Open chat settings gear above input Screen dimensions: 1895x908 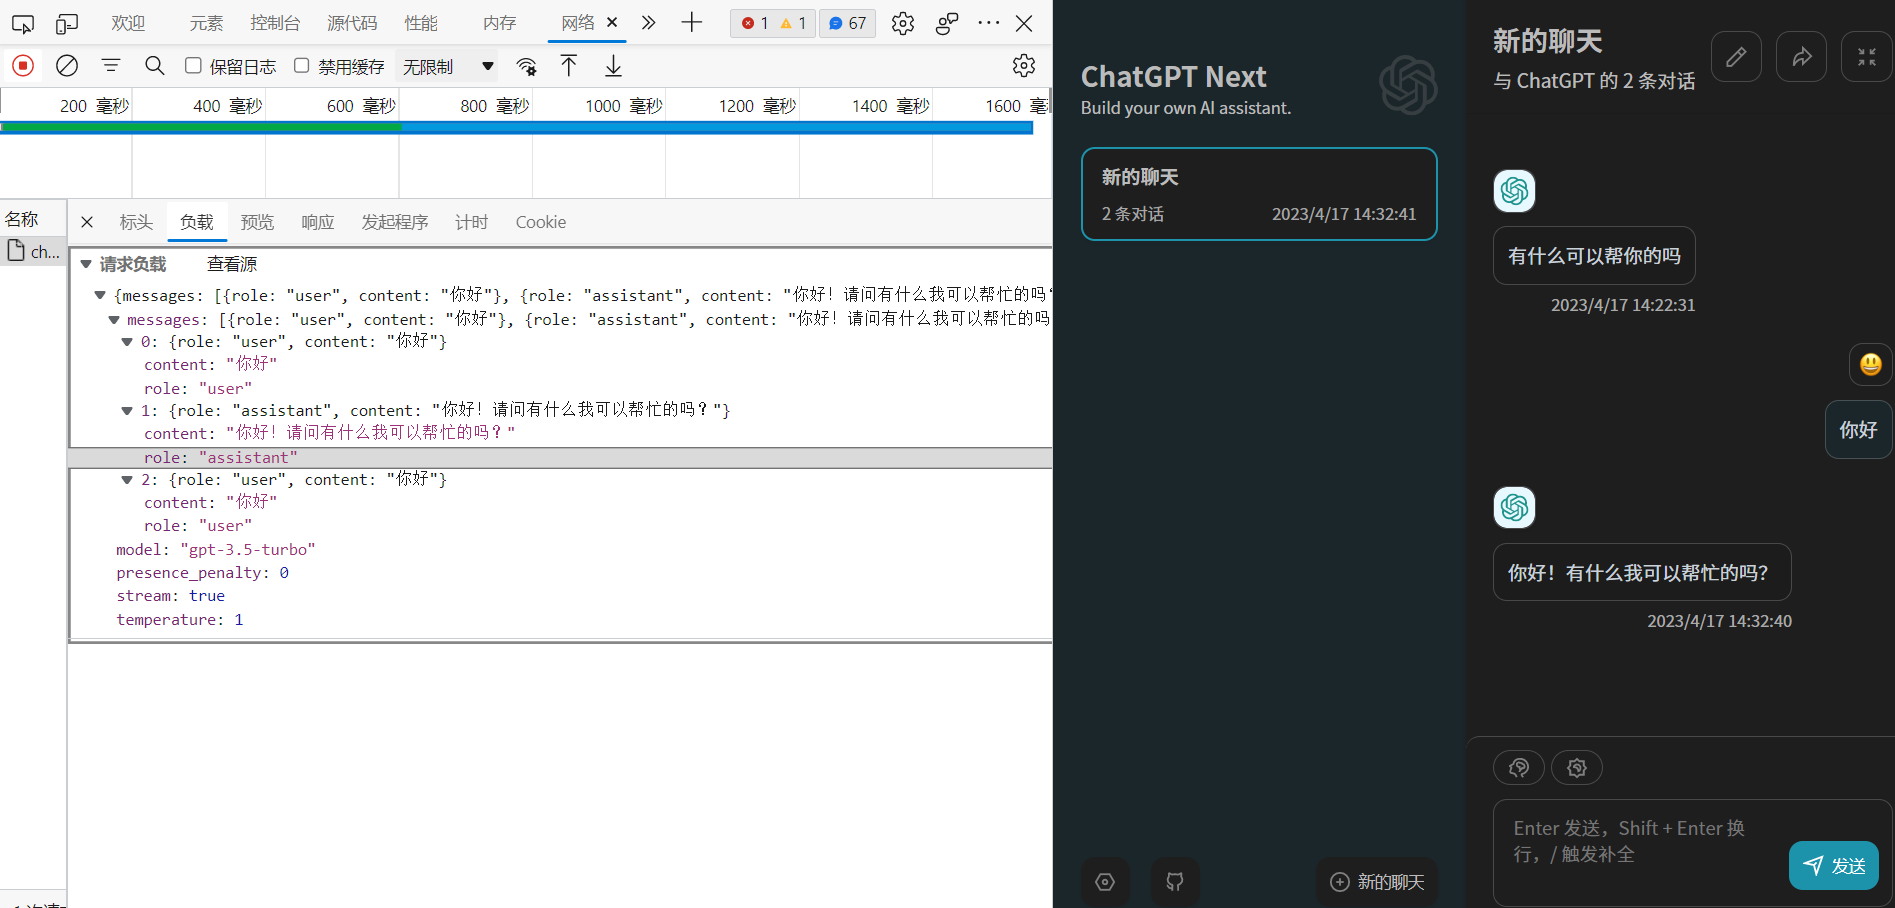1577,768
